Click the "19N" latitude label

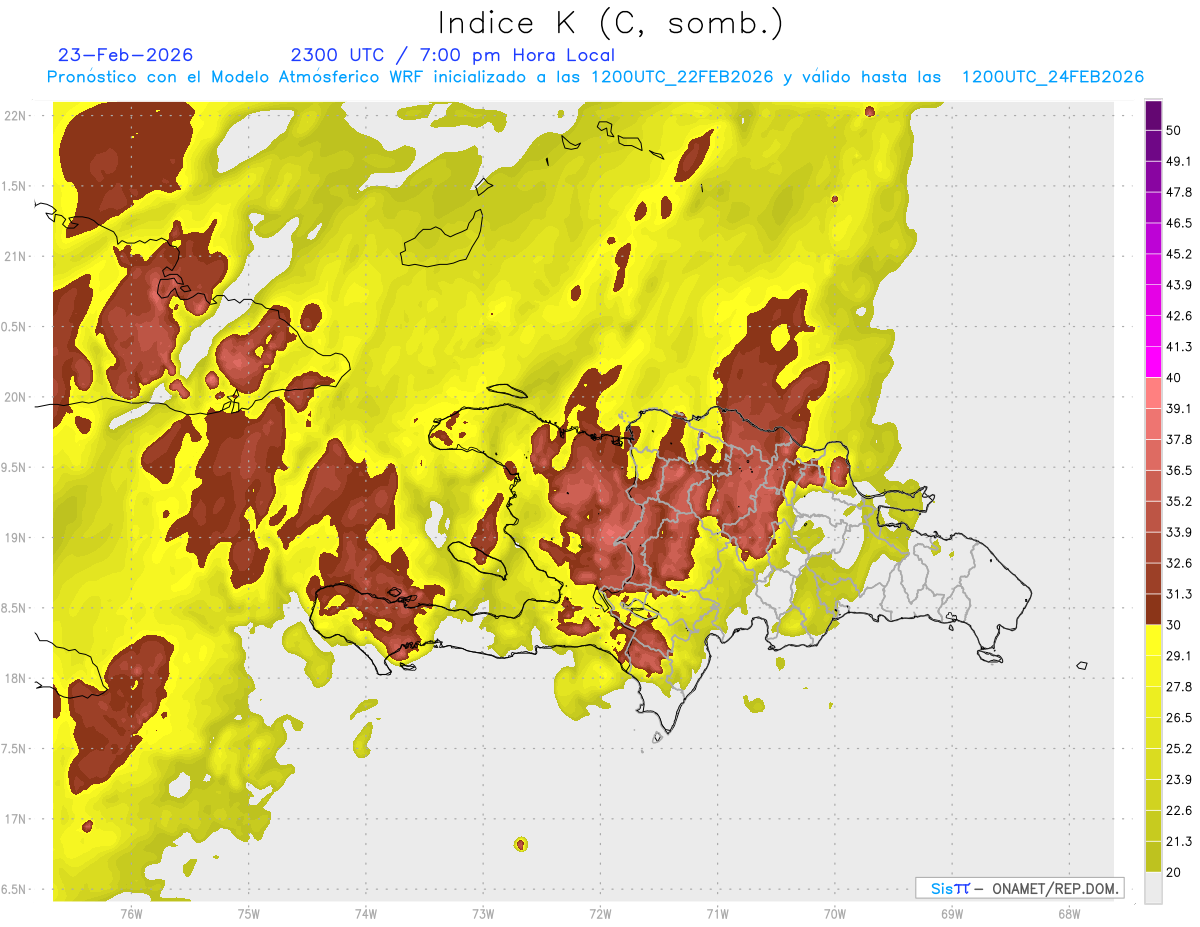(14, 538)
